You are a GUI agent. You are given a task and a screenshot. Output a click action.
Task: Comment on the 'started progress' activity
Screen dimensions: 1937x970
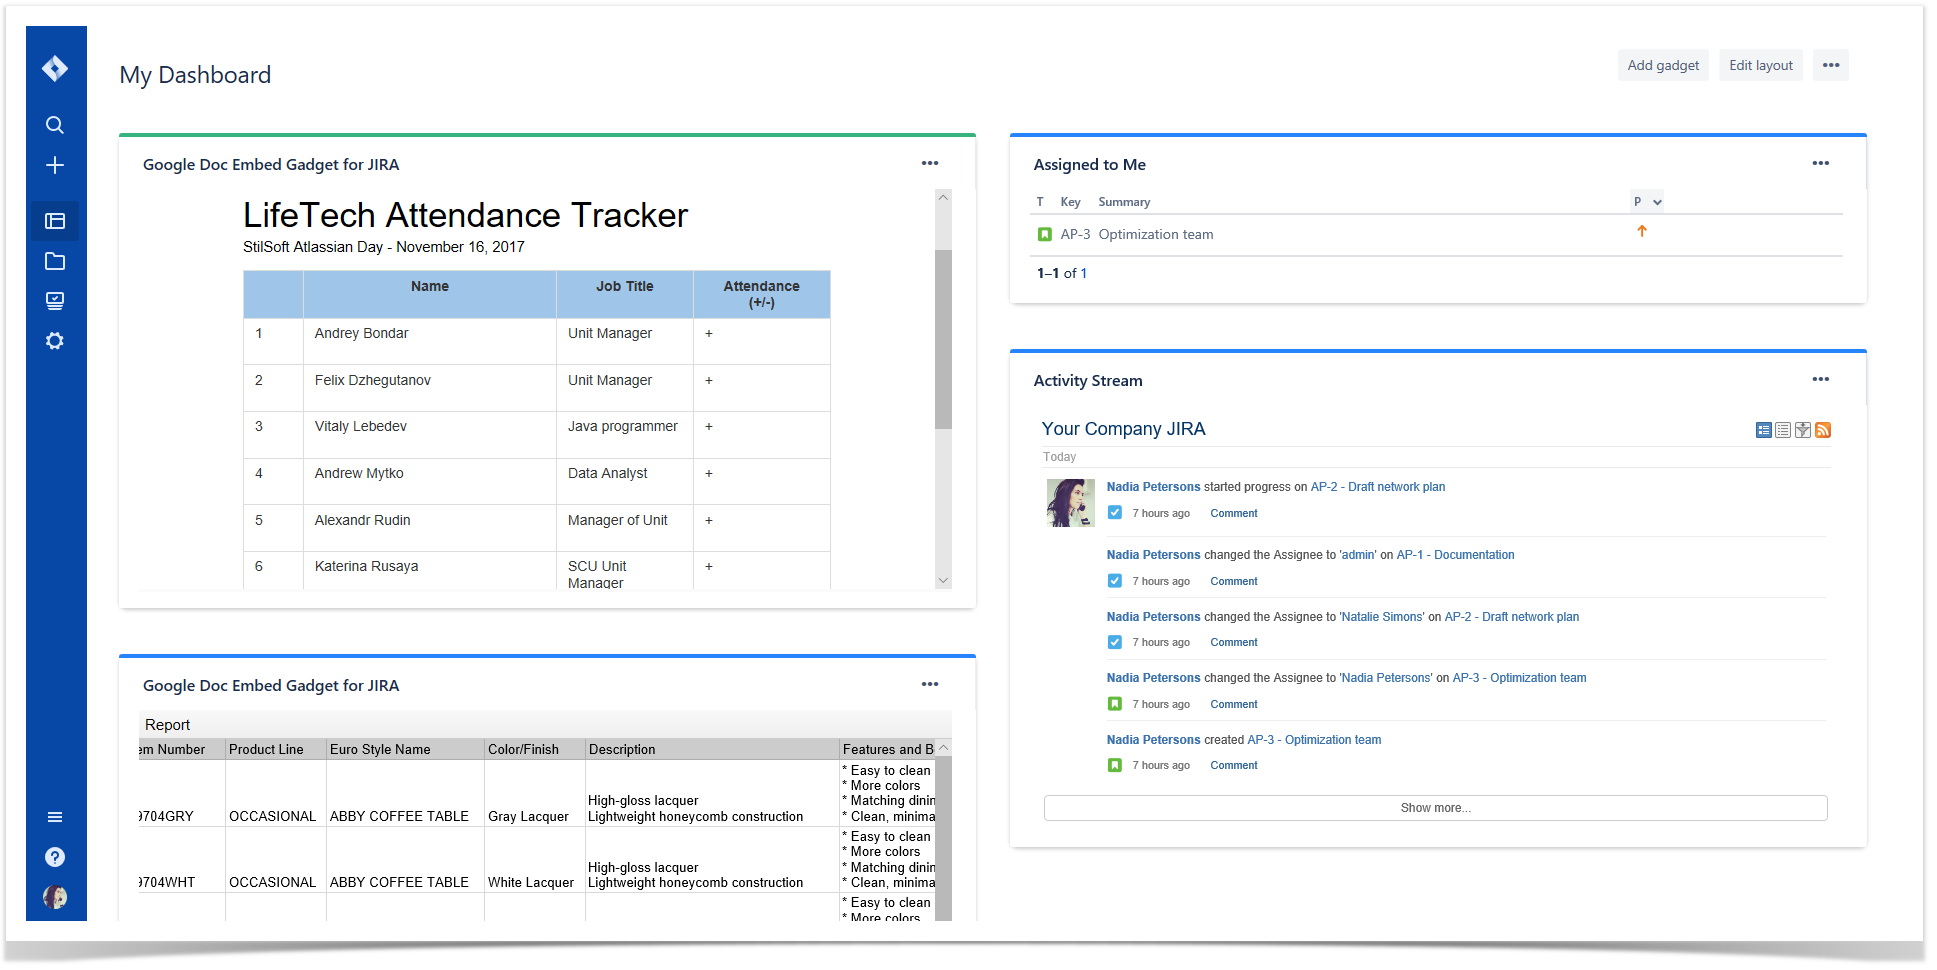(1234, 513)
